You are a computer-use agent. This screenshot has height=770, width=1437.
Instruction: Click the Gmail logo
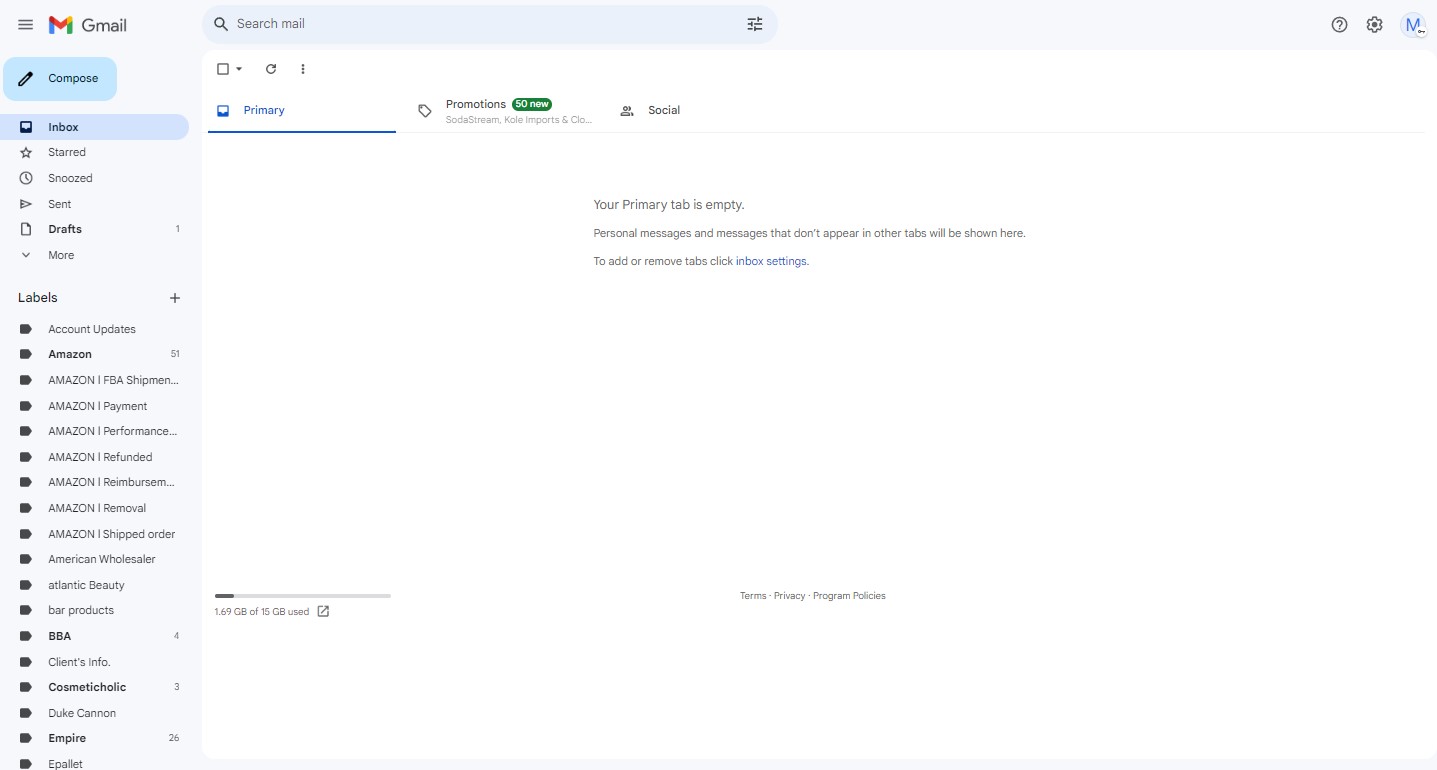88,25
